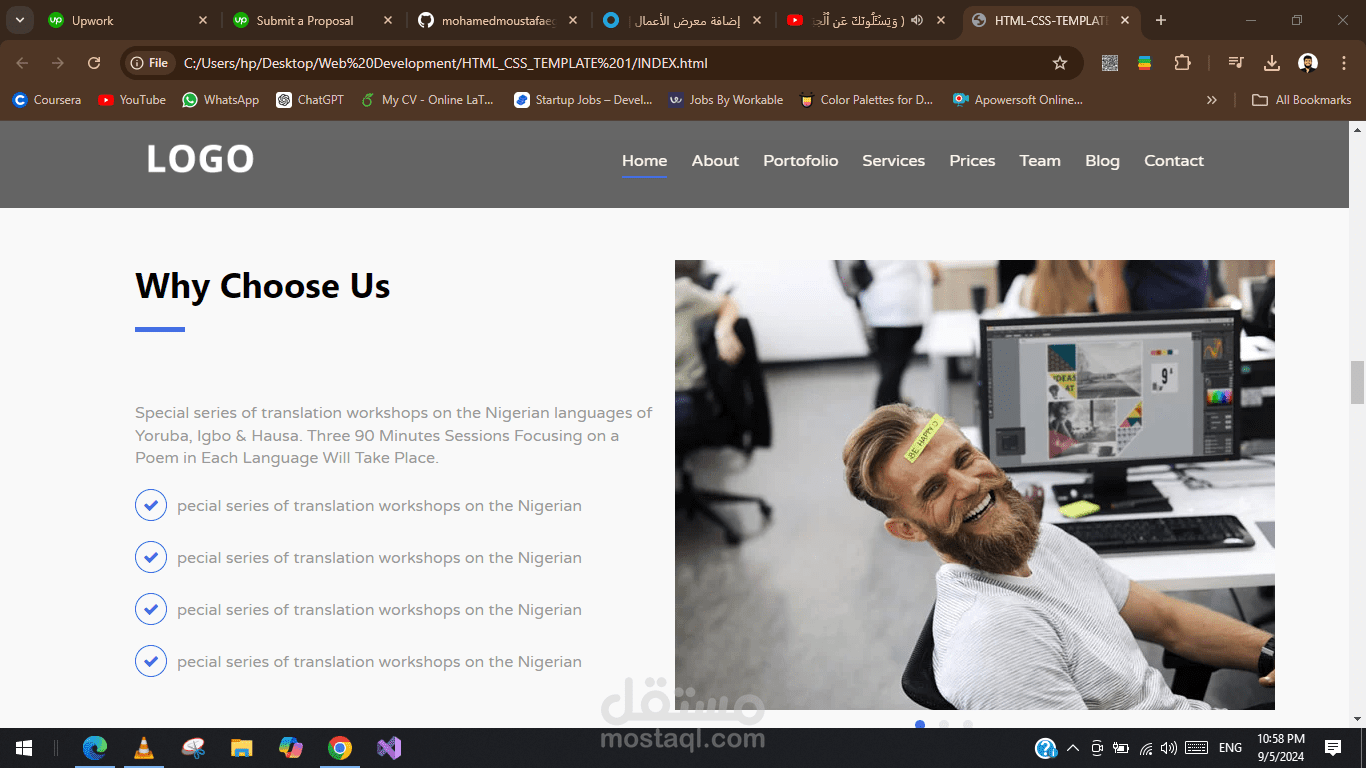The height and width of the screenshot is (768, 1366).
Task: Open Chrome from the taskbar
Action: point(340,748)
